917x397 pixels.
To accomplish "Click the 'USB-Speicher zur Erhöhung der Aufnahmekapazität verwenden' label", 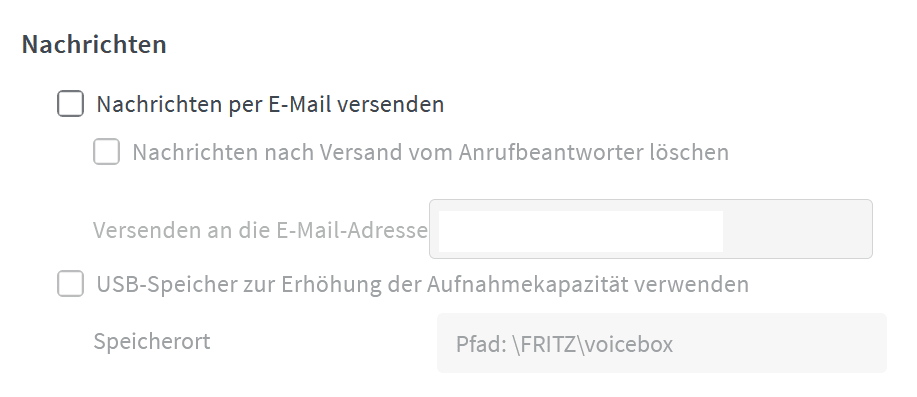I will pos(422,284).
